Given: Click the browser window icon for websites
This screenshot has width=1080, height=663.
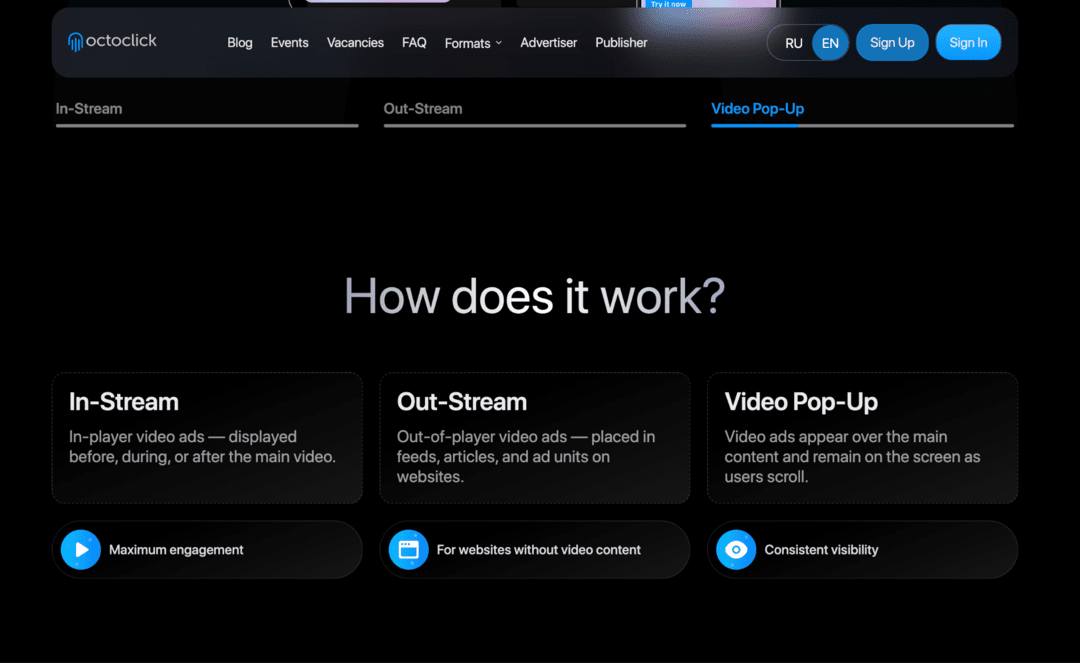Looking at the screenshot, I should [408, 549].
